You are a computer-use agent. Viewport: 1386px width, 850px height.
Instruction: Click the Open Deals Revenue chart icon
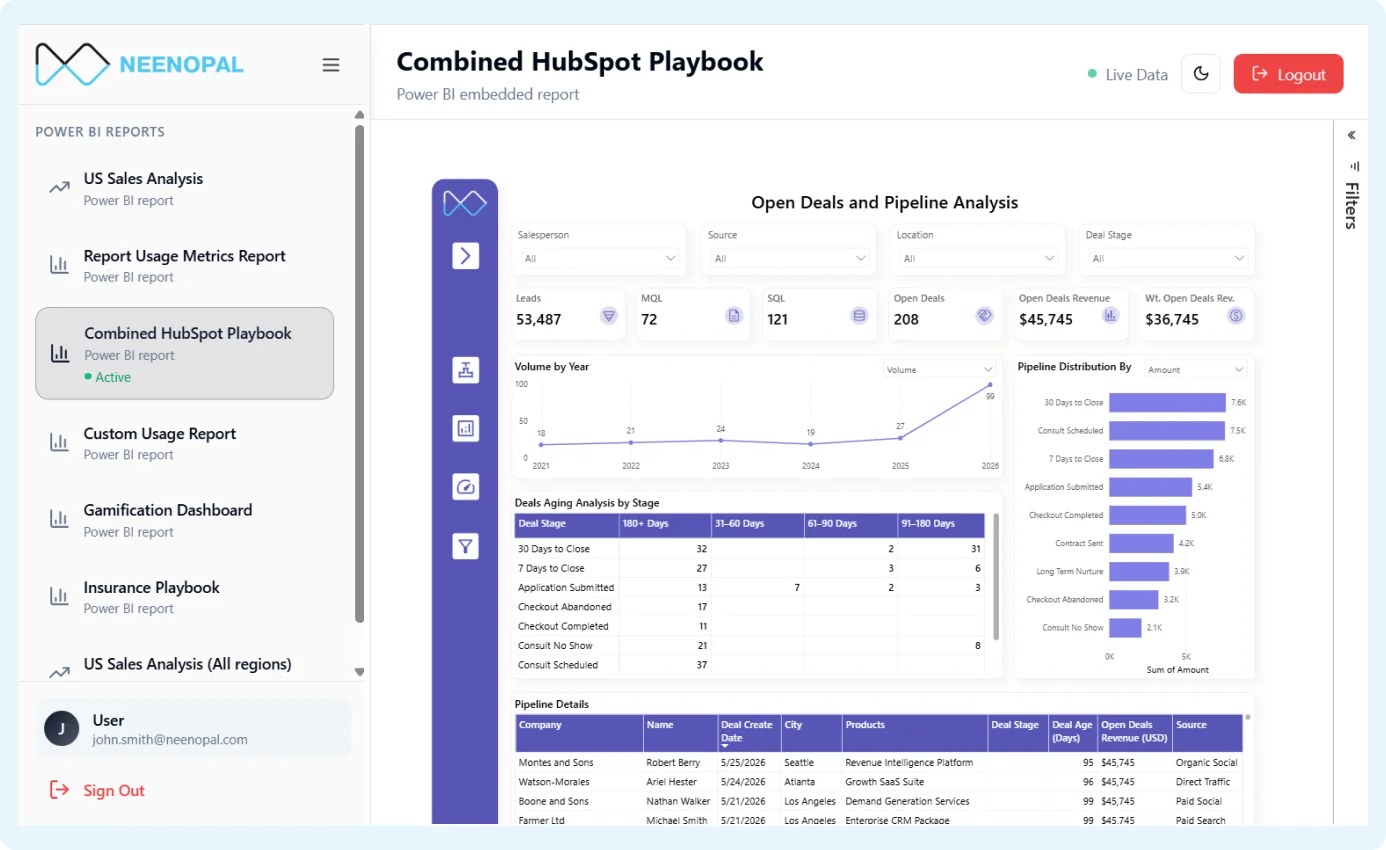pos(1110,316)
